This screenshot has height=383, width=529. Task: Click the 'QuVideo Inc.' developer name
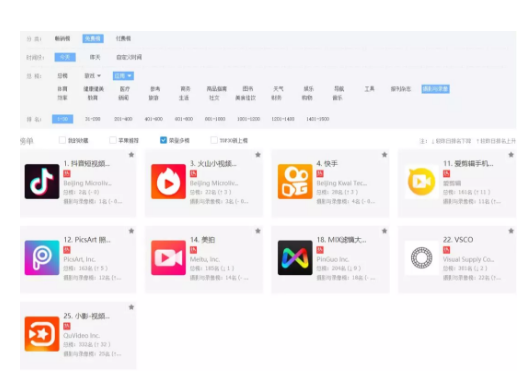(x=81, y=336)
